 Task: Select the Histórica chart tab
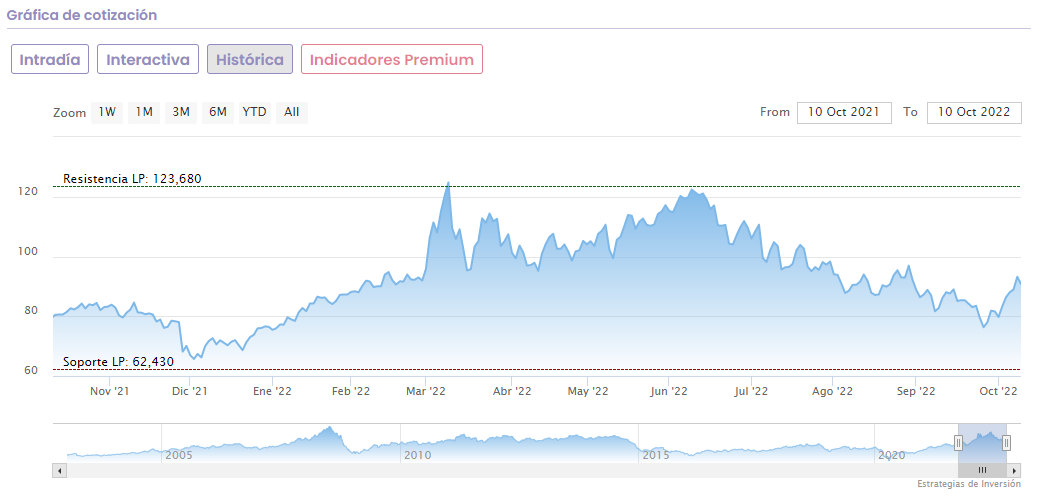click(250, 59)
